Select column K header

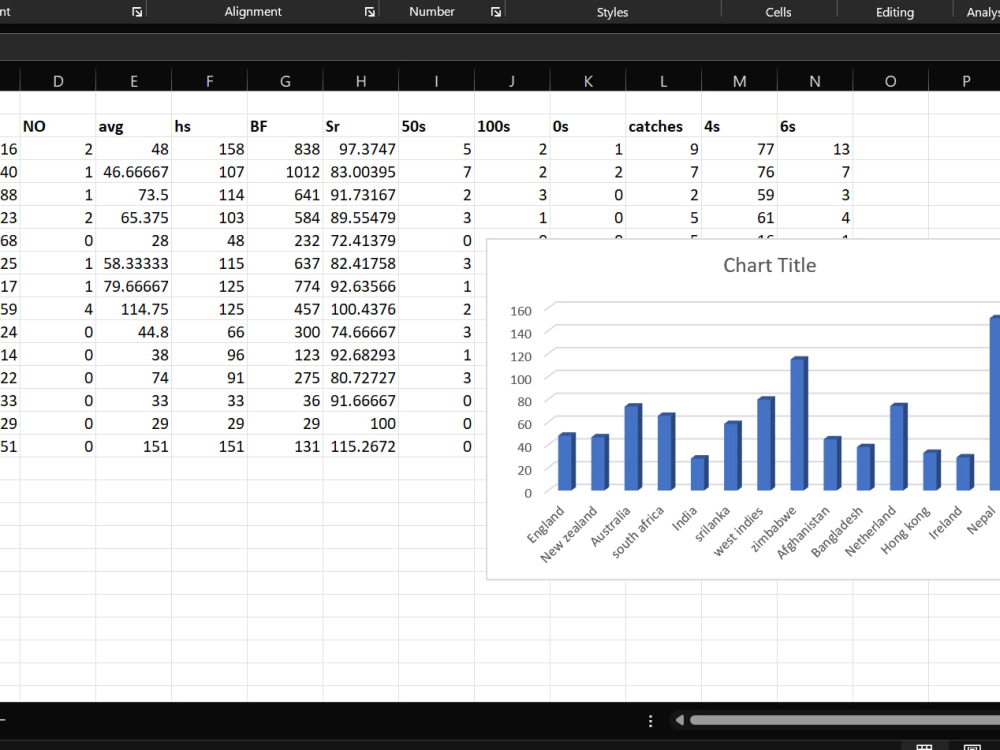[588, 81]
